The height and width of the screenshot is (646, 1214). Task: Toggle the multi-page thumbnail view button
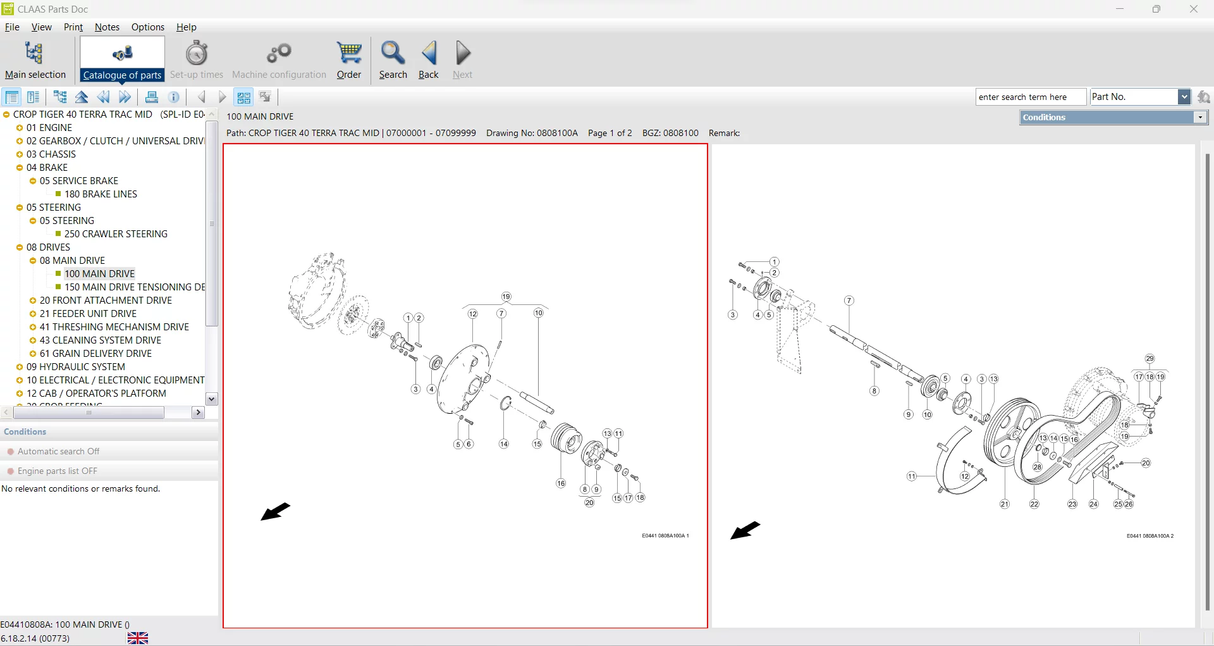coord(243,97)
